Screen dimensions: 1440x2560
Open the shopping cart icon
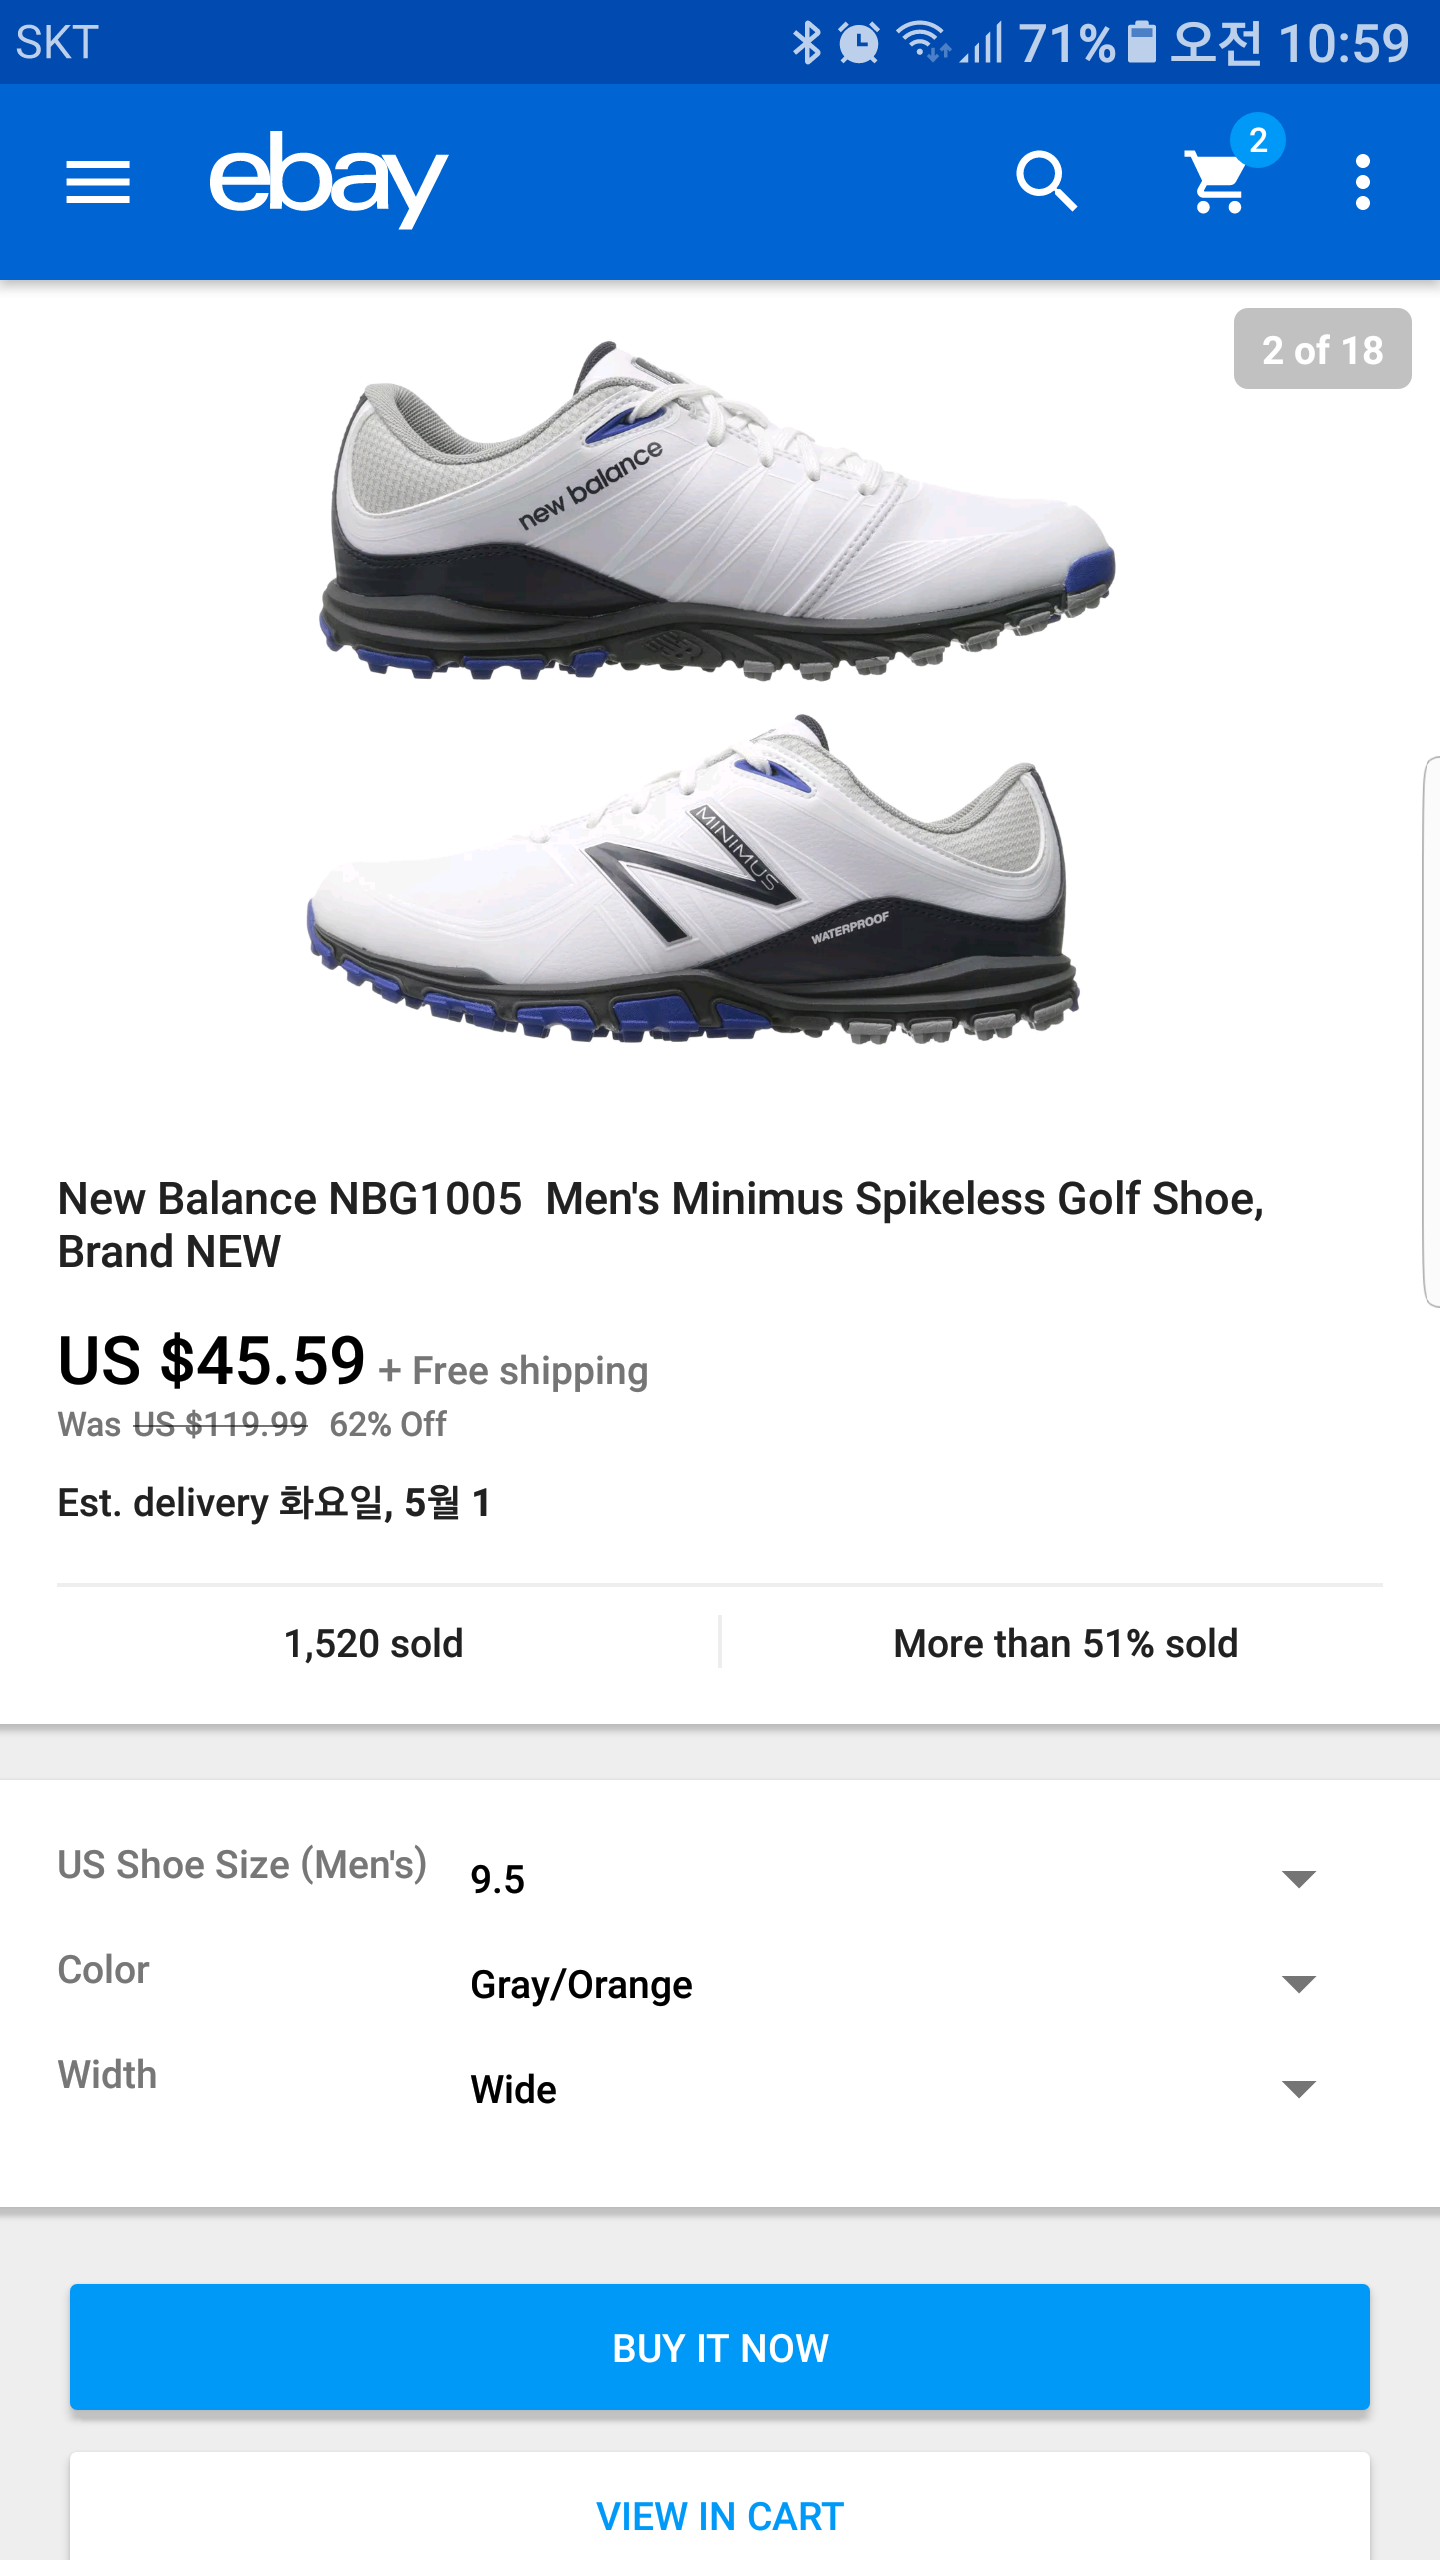click(1218, 184)
